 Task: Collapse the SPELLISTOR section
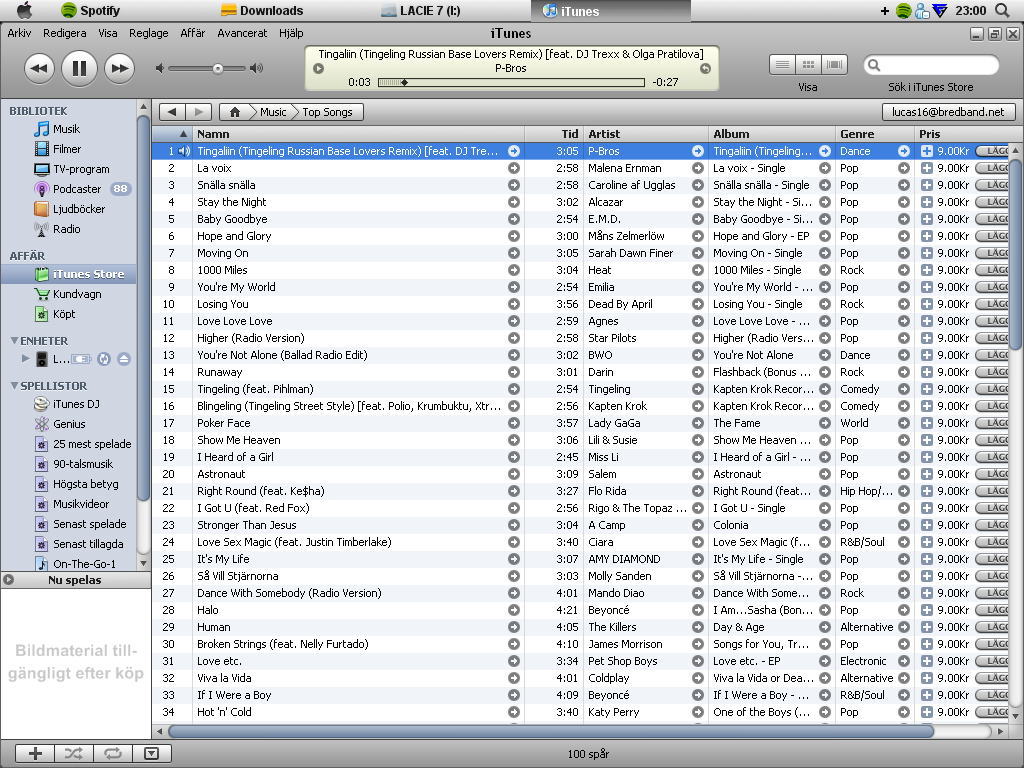coord(14,385)
